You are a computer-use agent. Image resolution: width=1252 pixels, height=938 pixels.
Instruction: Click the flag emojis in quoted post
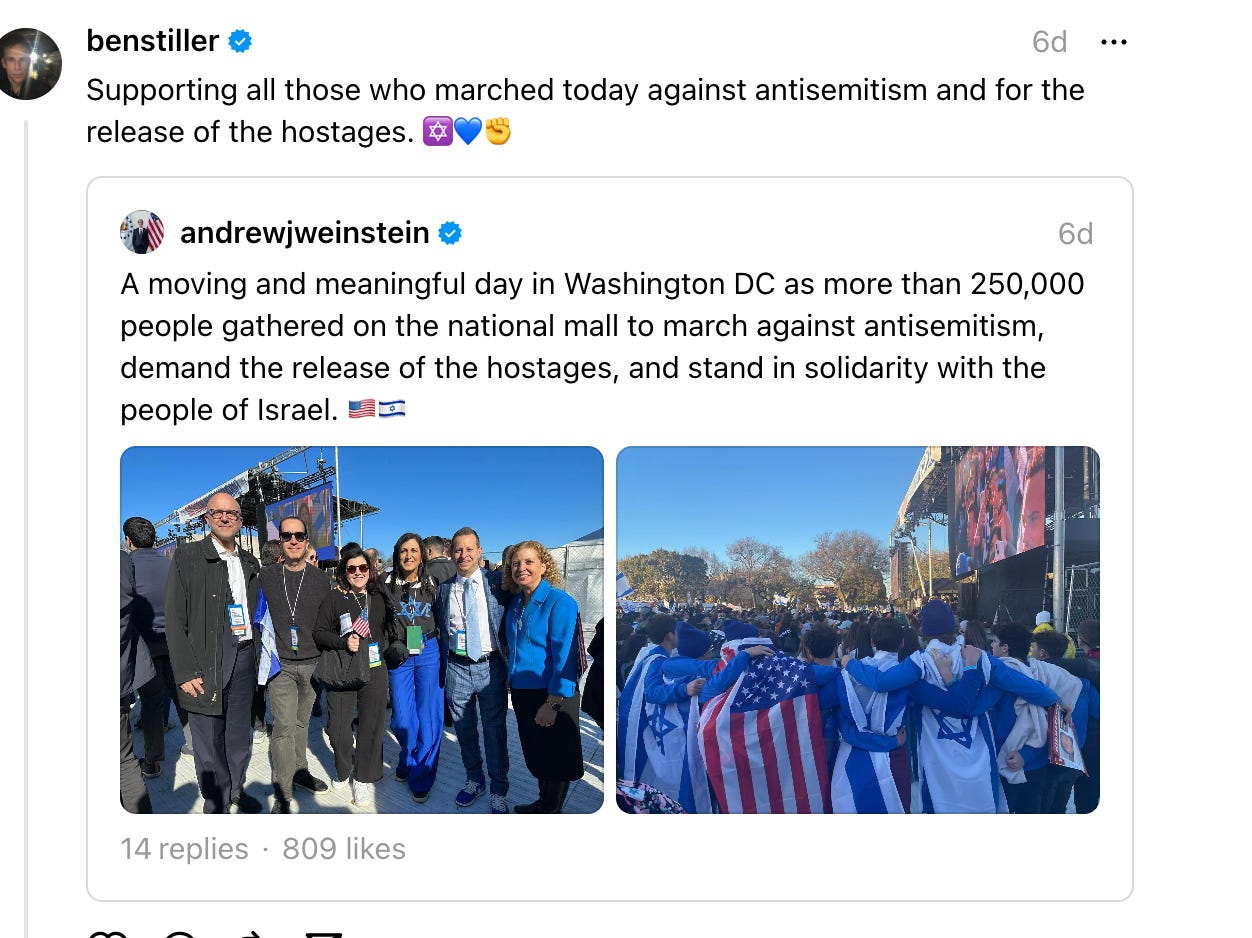[377, 410]
